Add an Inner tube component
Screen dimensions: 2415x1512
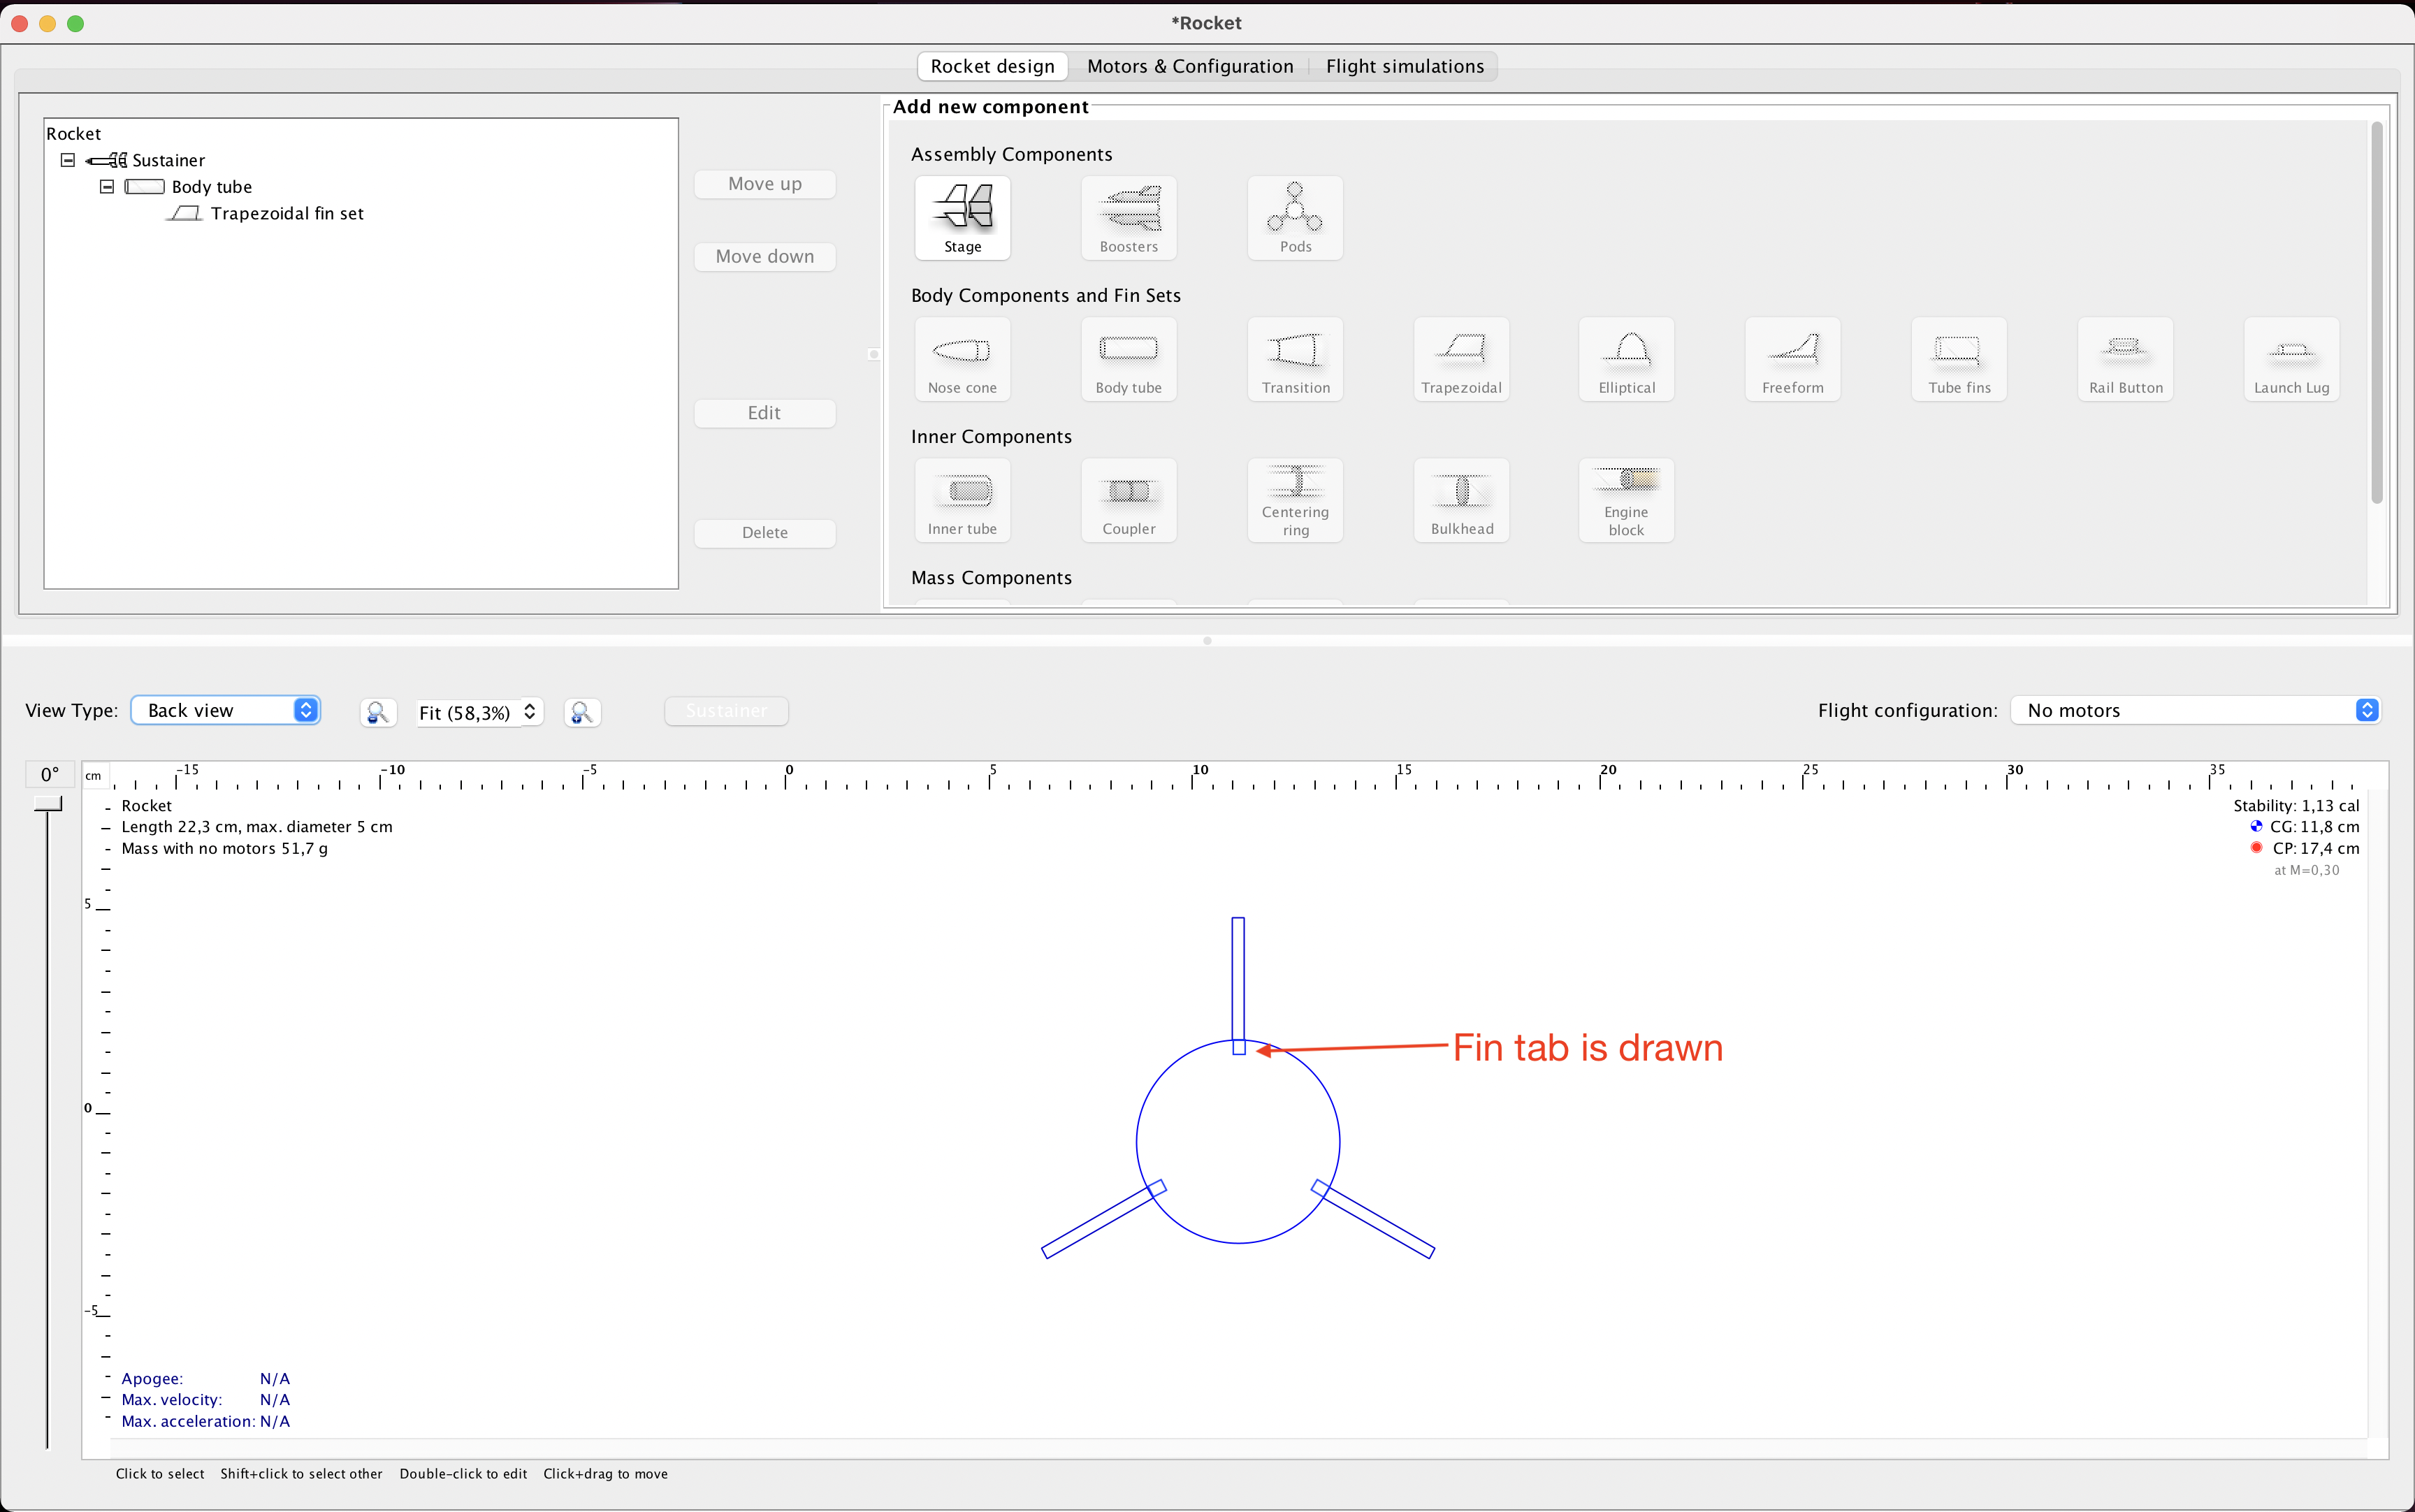[x=962, y=500]
